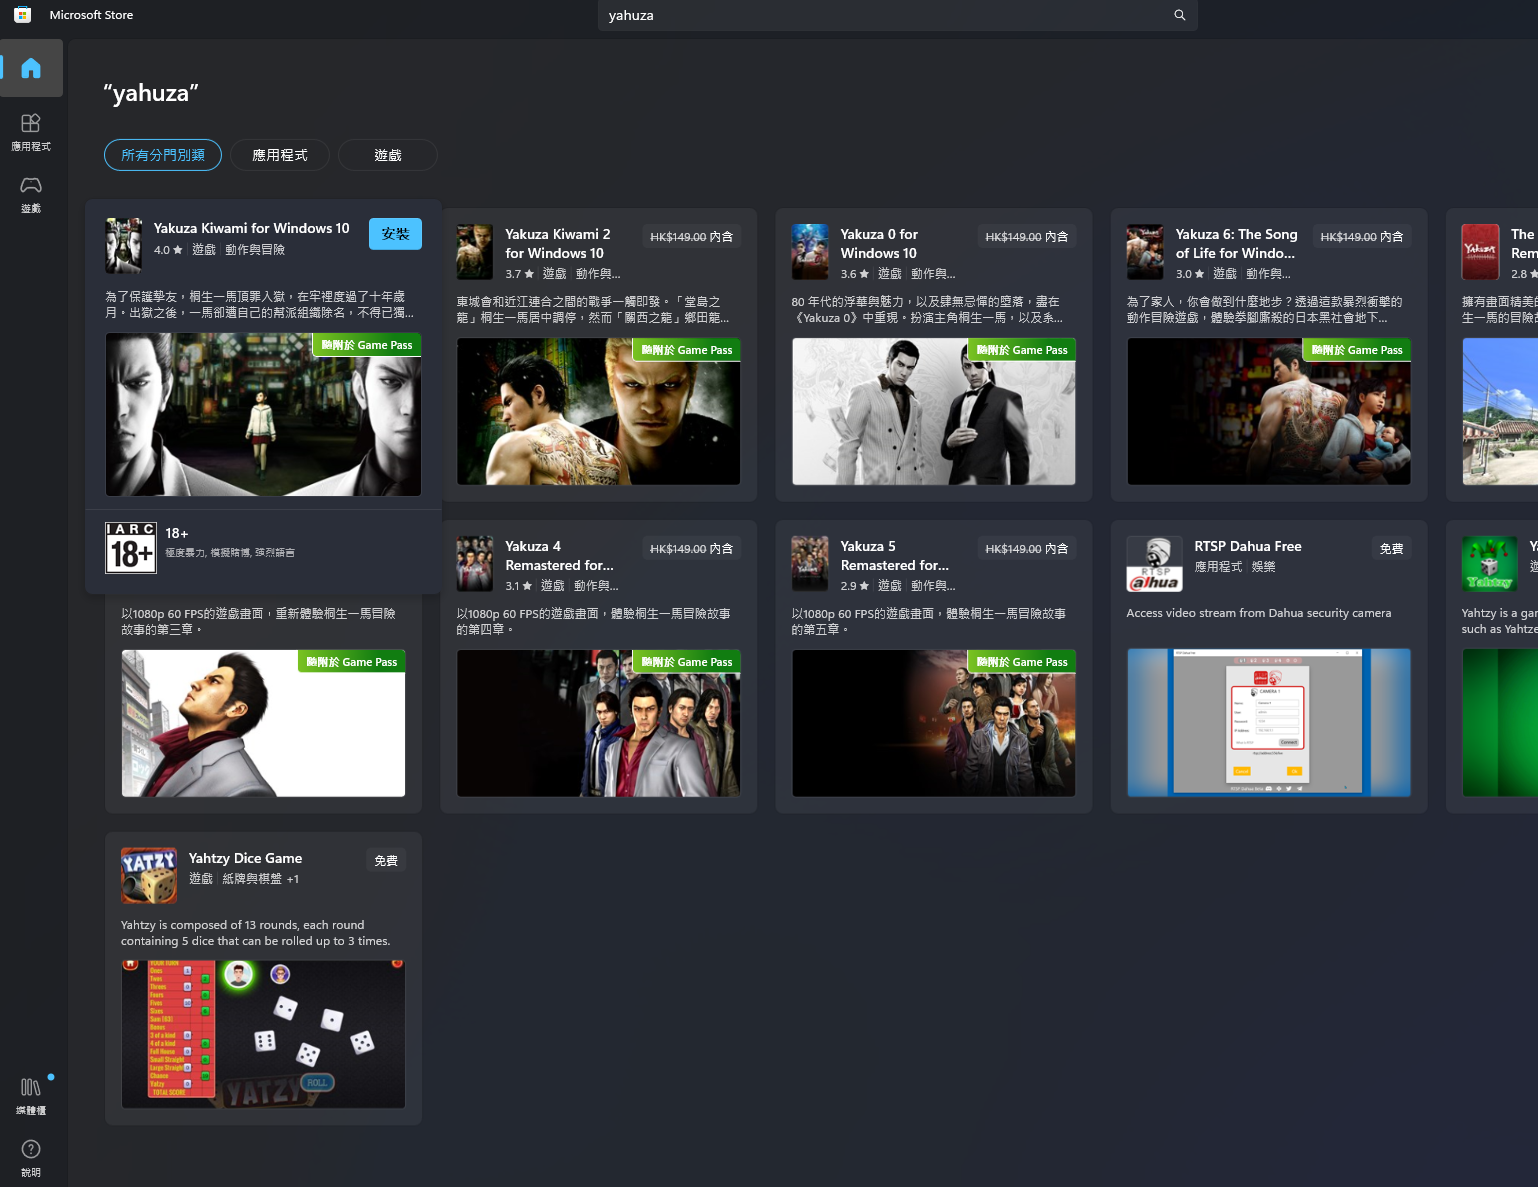This screenshot has height=1187, width=1538.
Task: Open Yakuza 6 Song of Life icon
Action: (x=1145, y=252)
